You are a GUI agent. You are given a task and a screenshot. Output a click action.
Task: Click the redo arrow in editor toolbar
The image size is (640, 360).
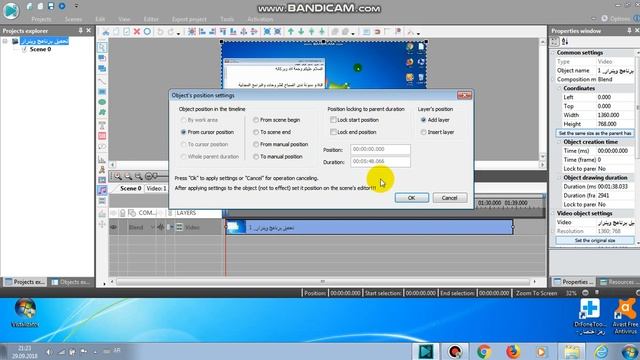171,31
